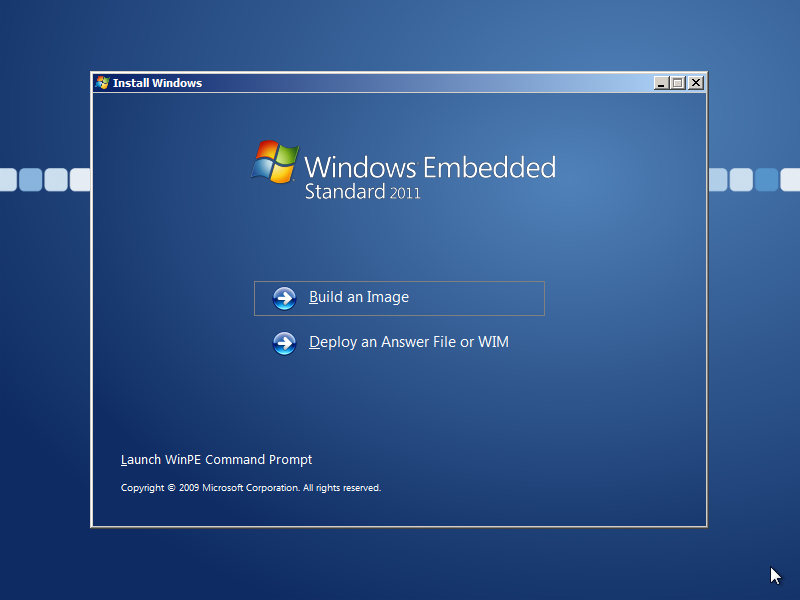Click the blue arrow icon beside Build an Image
Screen dimensions: 800x600
click(284, 298)
